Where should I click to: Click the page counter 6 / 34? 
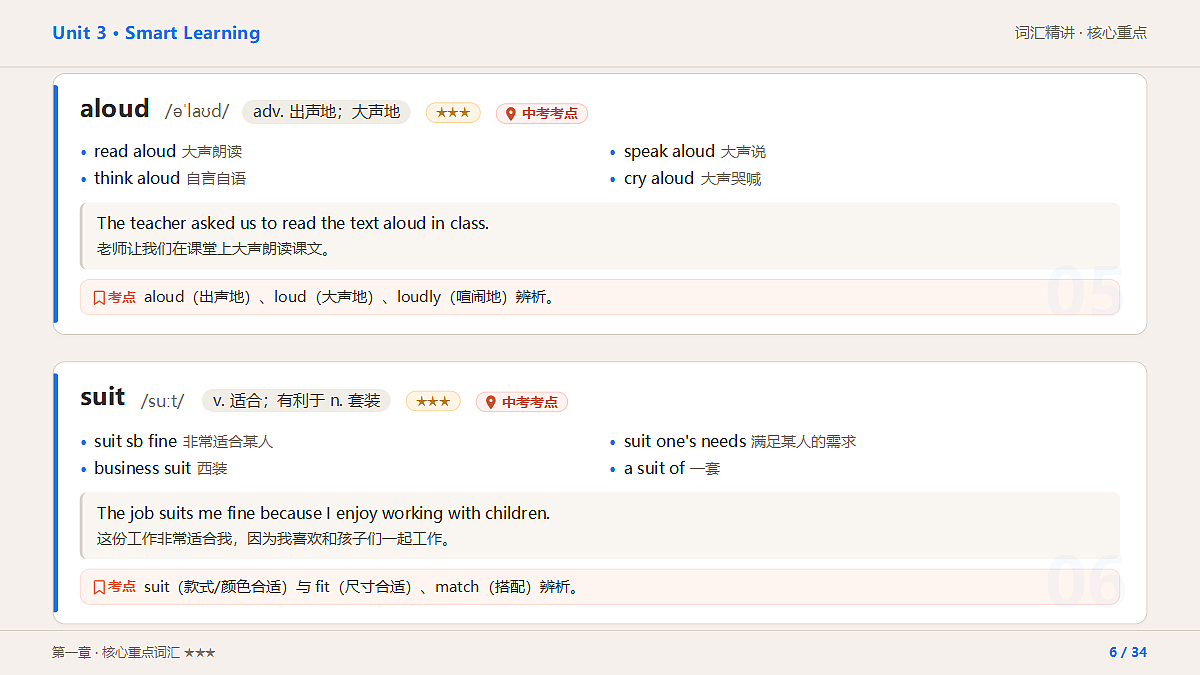tap(1128, 652)
